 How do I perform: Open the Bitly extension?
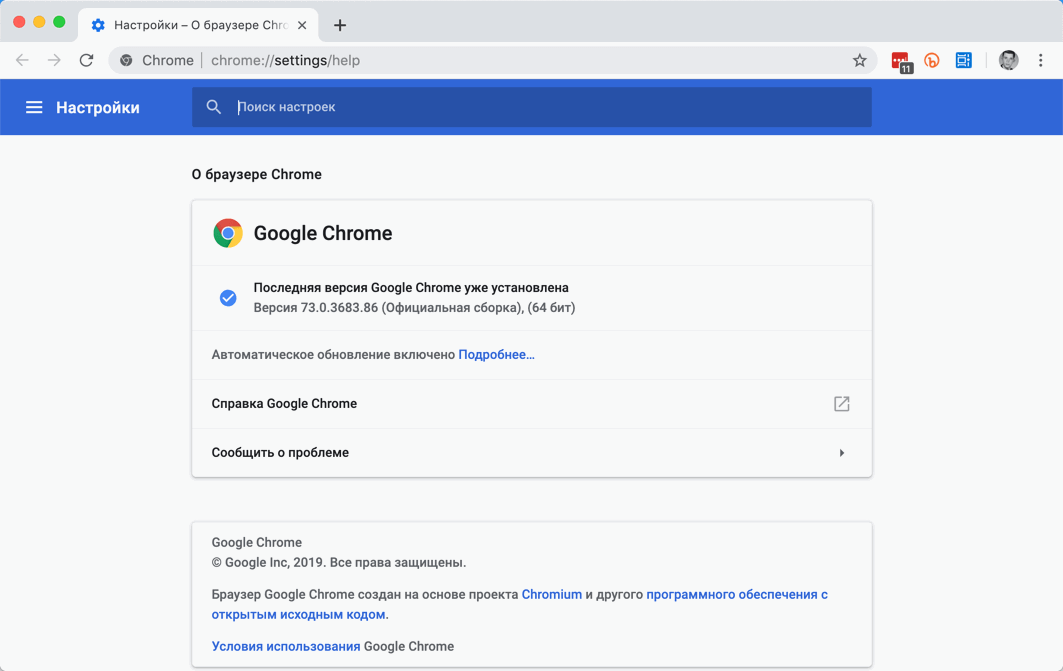[931, 60]
